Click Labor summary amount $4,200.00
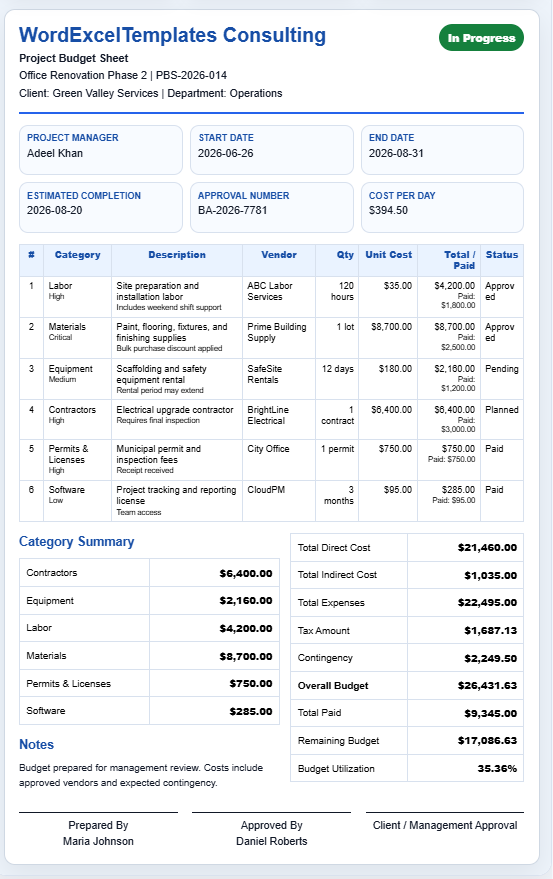Image resolution: width=553 pixels, height=879 pixels. point(246,628)
